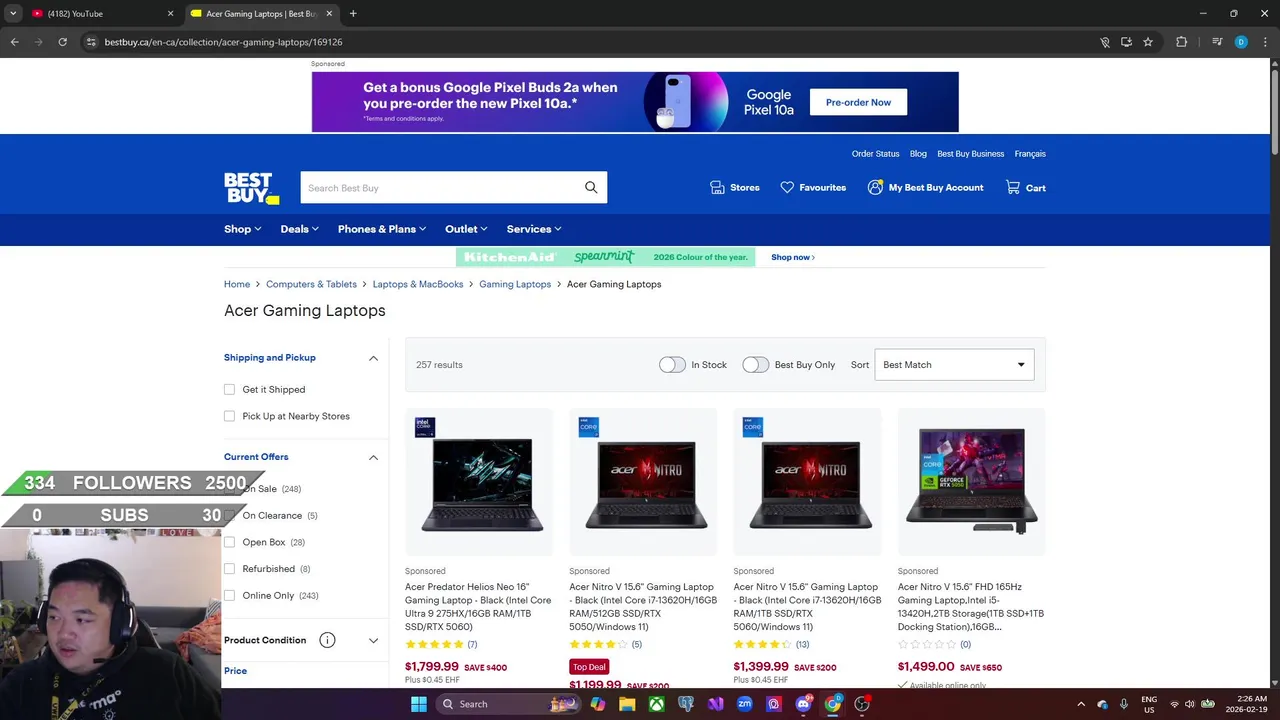Open the Acer Nitro V RTX 5050 docking station thumbnail
This screenshot has height=720, width=1280.
[971, 481]
